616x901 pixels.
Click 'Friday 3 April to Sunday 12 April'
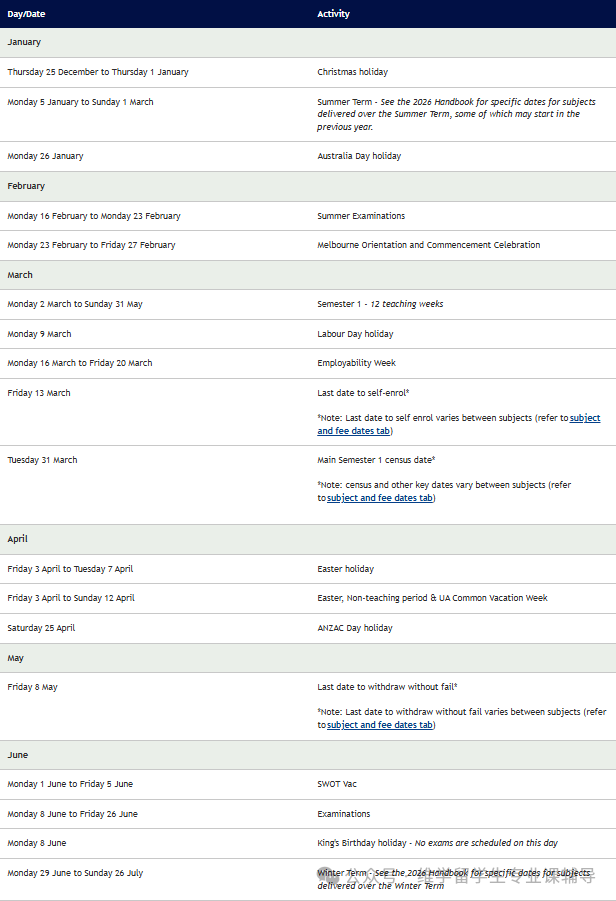pyautogui.click(x=71, y=598)
